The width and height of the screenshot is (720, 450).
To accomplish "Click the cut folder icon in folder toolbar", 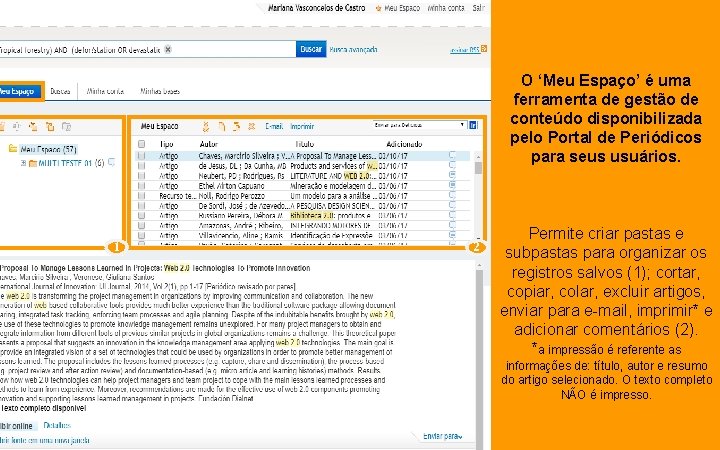I will [x=33, y=127].
